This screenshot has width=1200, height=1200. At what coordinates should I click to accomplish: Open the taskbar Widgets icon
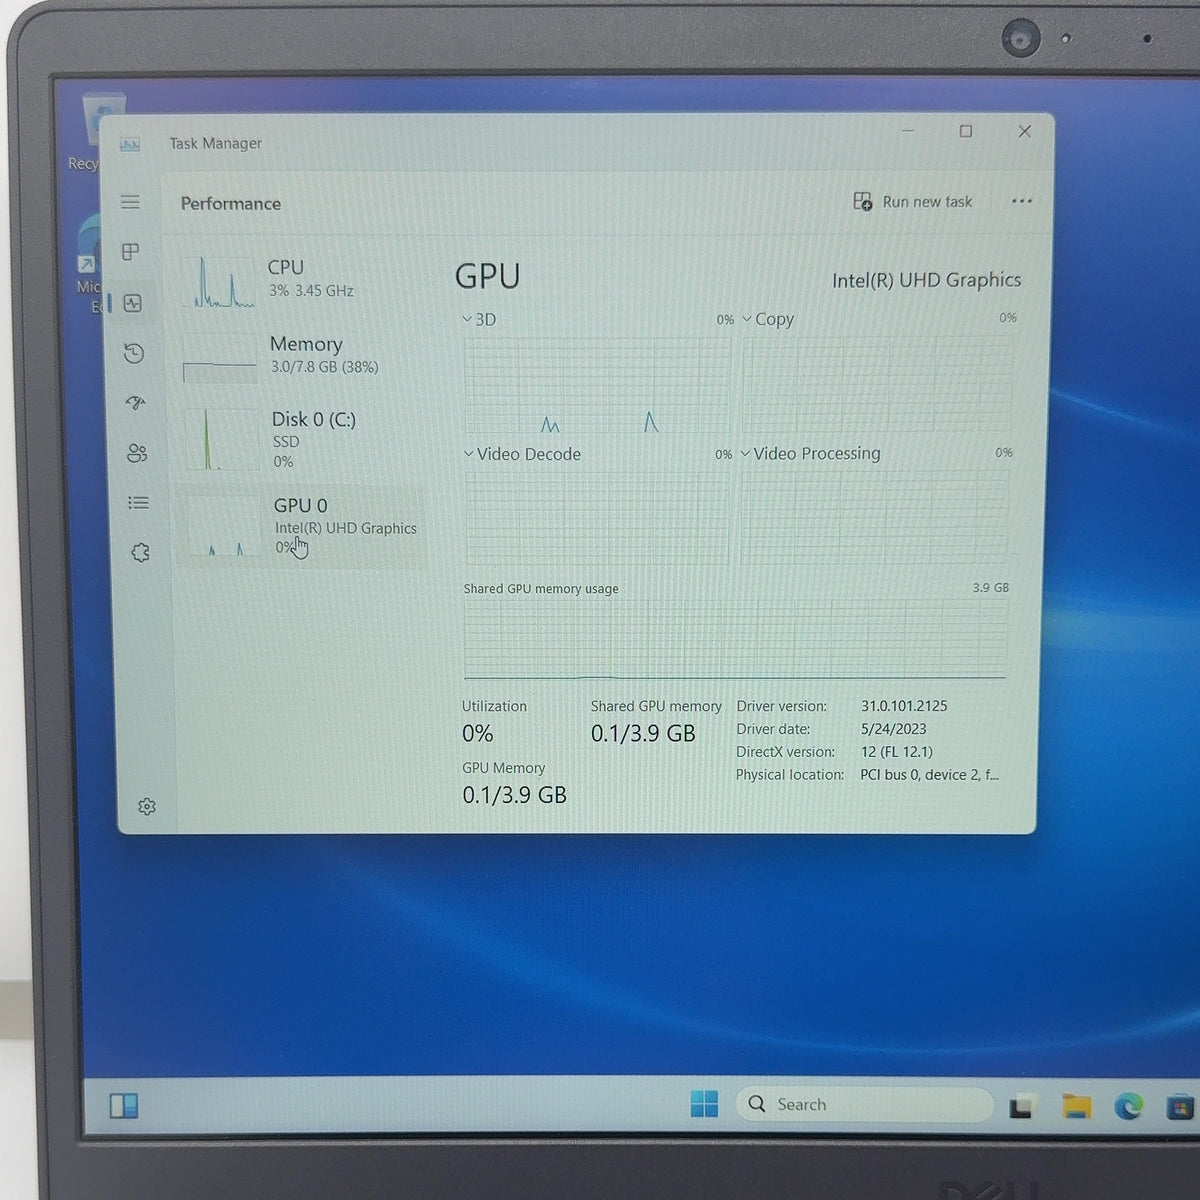point(124,1106)
